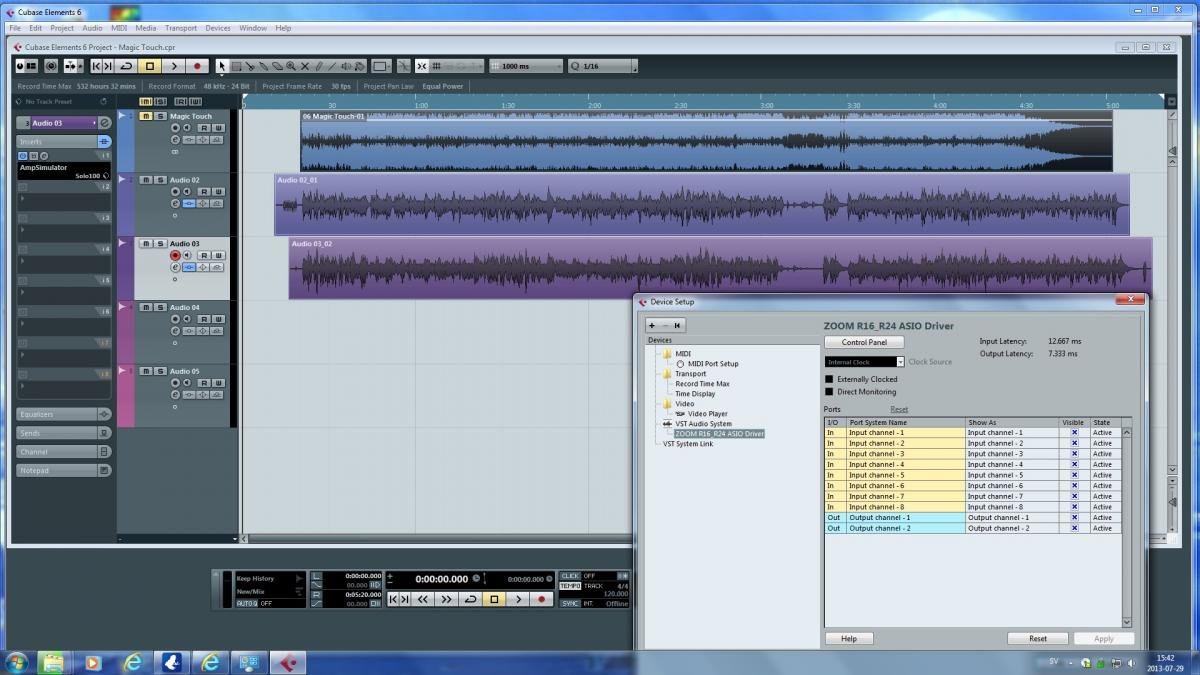Click Rewind in the transport panel

point(422,599)
